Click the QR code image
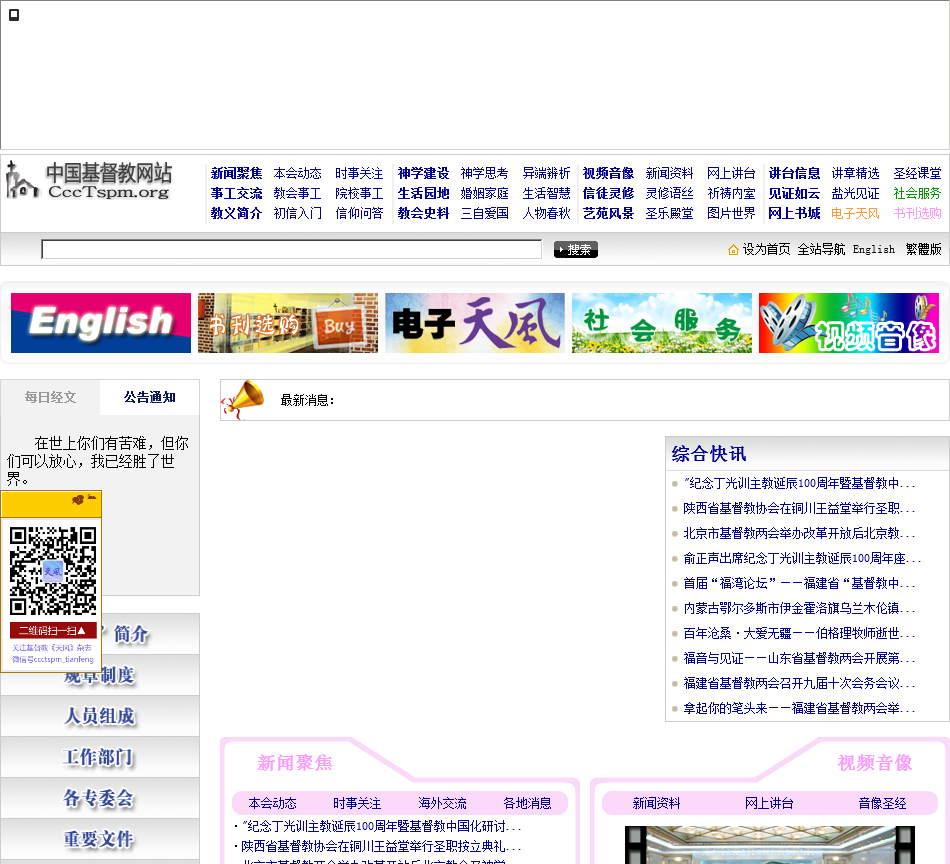 (53, 571)
